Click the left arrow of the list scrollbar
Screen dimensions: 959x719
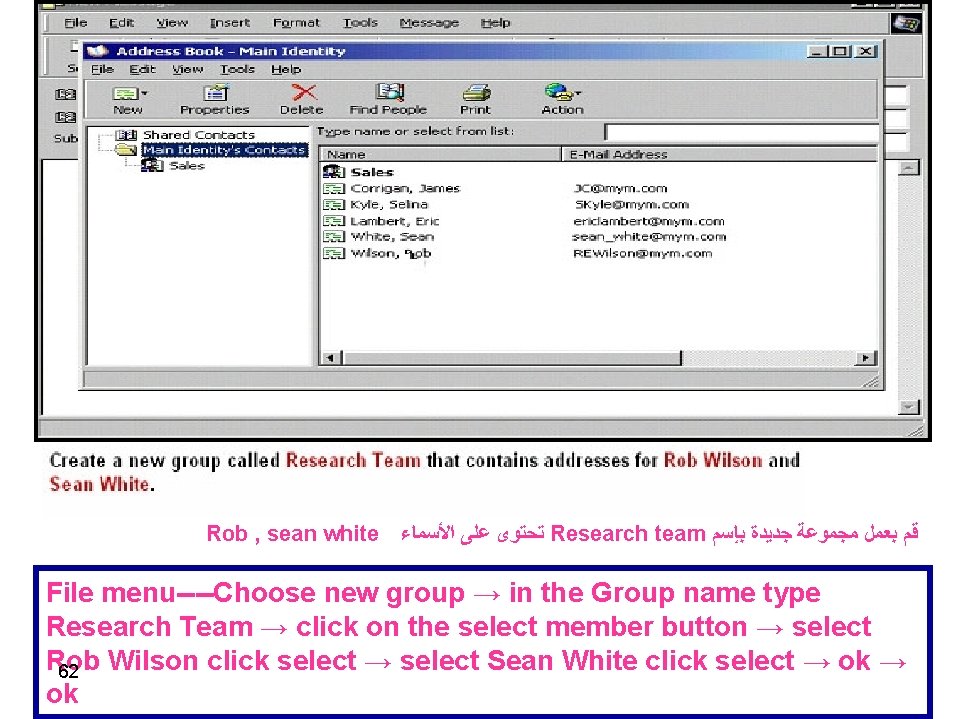click(x=330, y=358)
